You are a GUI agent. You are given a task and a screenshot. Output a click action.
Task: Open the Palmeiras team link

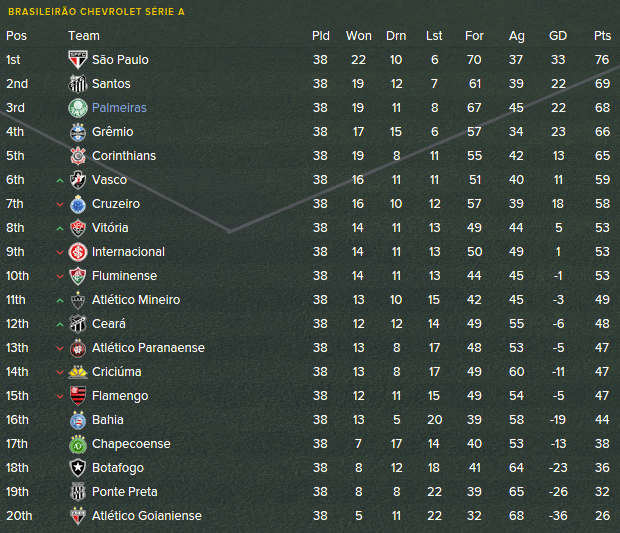(x=119, y=108)
